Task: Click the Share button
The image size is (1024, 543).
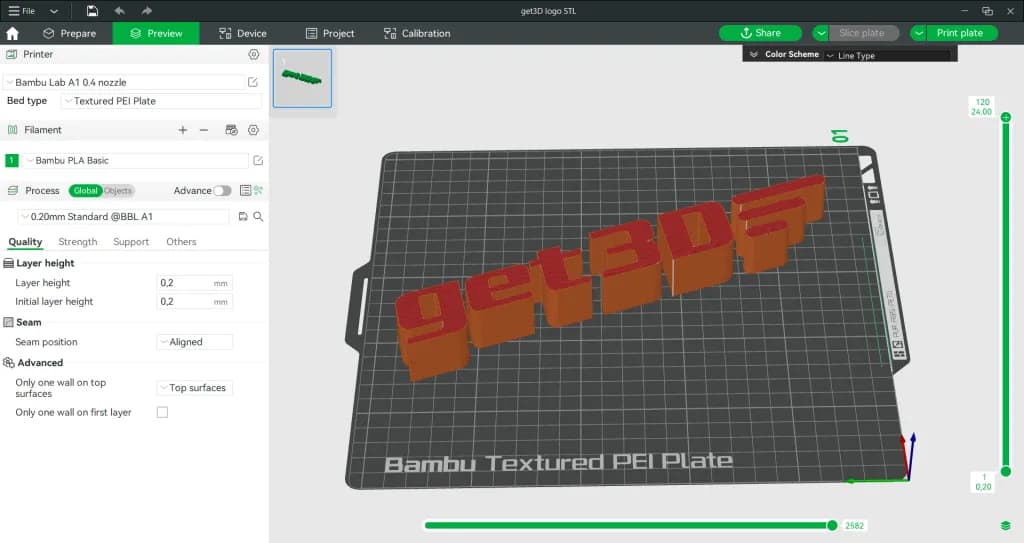Action: tap(760, 33)
